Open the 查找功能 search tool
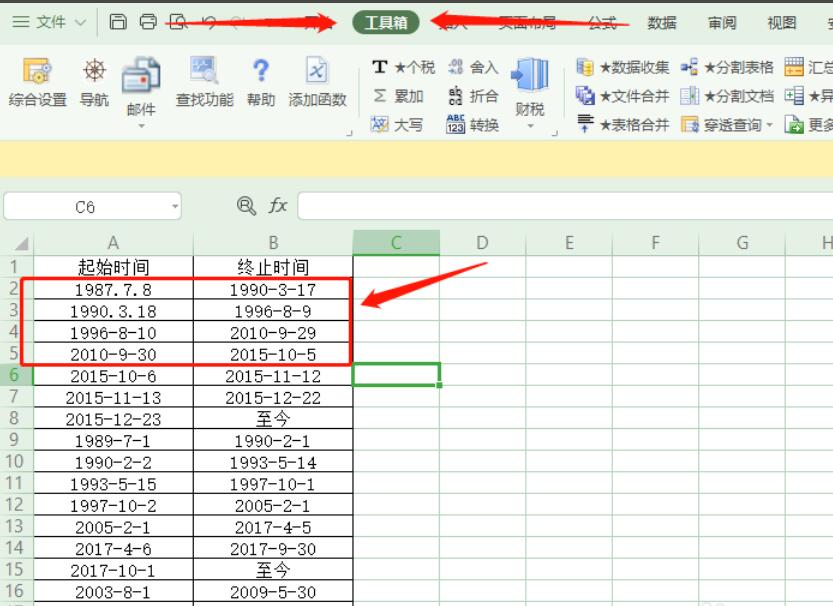This screenshot has height=606, width=833. point(204,81)
